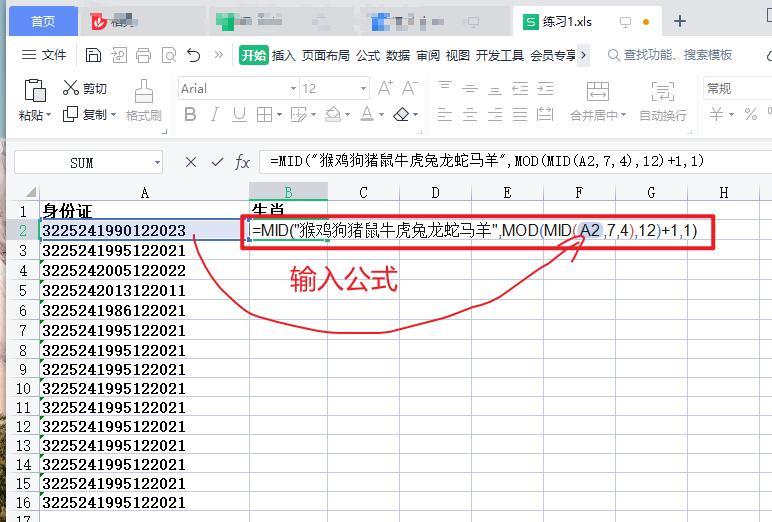The height and width of the screenshot is (522, 772).
Task: Decrease indent icon
Action: coord(520,89)
